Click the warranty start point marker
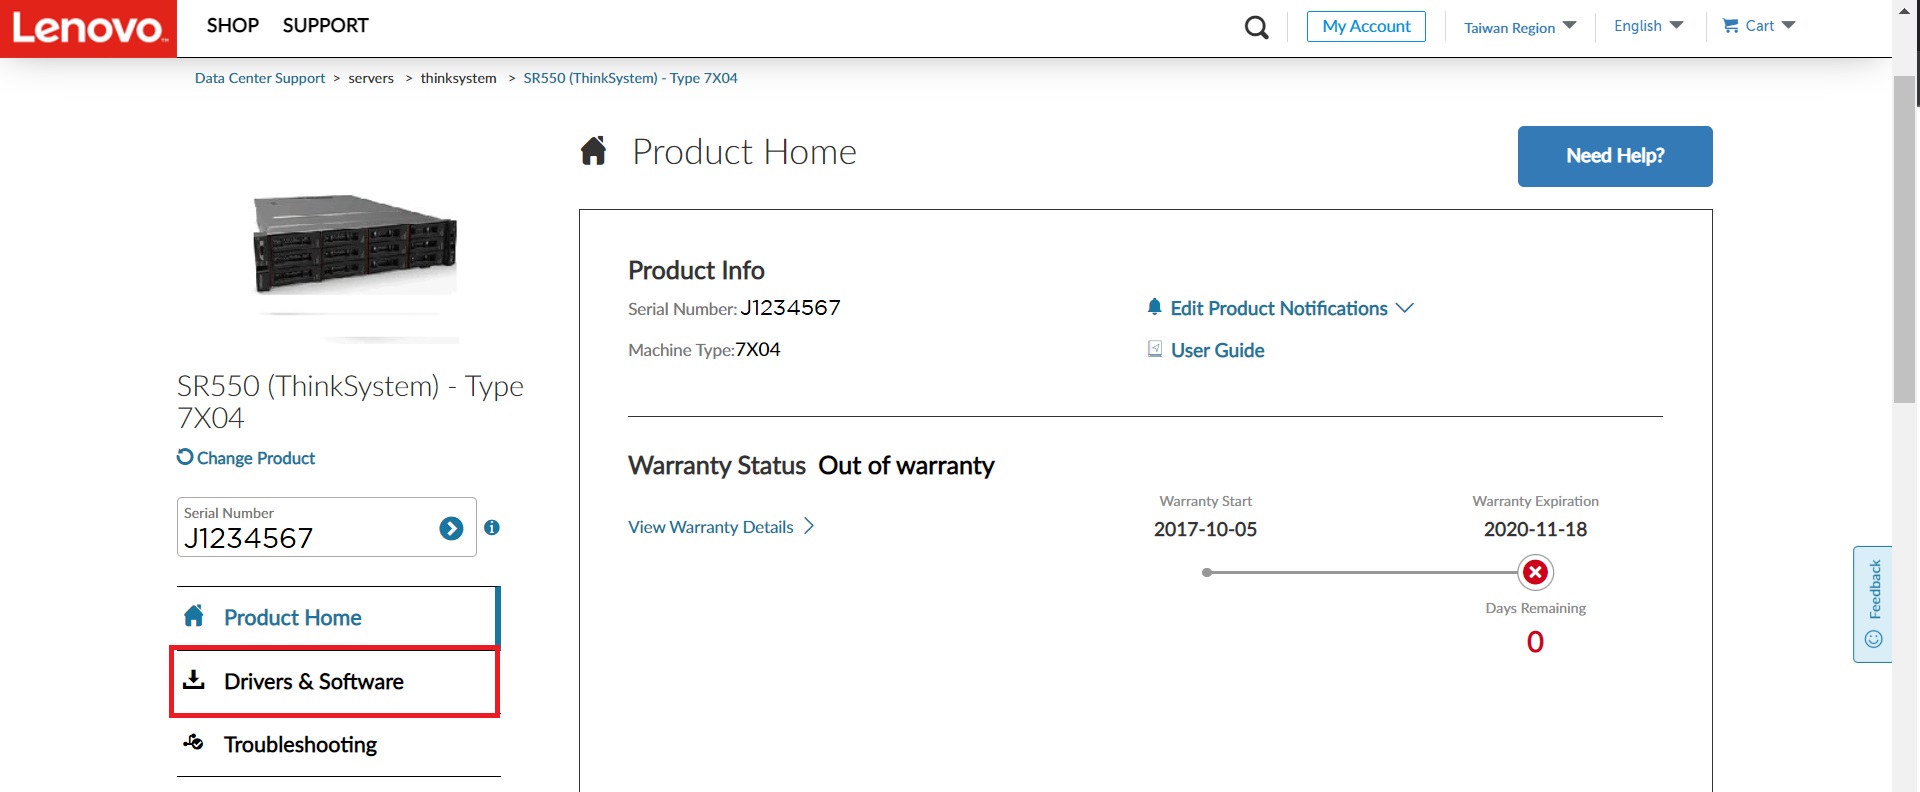This screenshot has height=792, width=1920. click(x=1207, y=573)
